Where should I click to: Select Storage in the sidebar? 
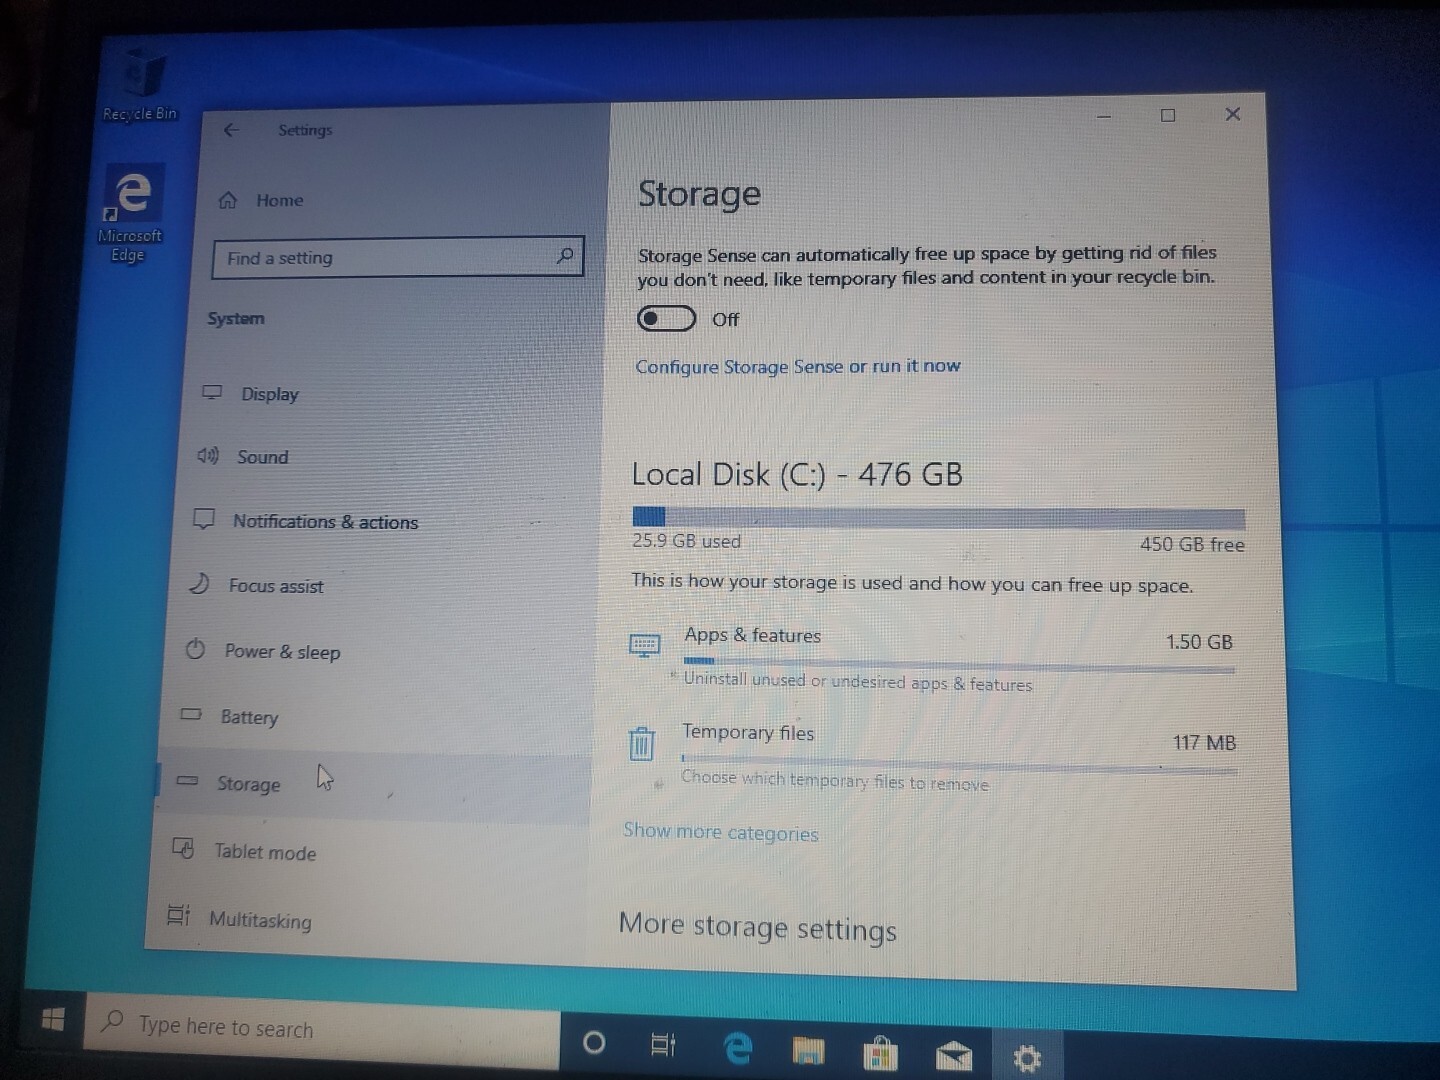374,785
